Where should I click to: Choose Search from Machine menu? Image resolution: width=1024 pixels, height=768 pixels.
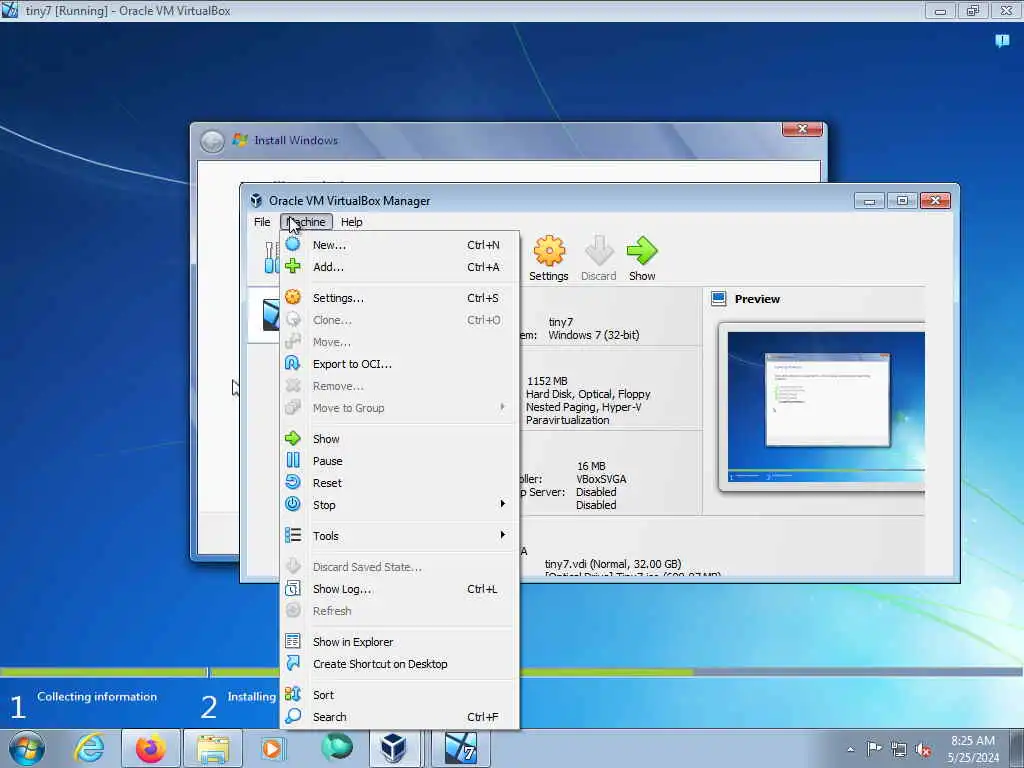[x=400, y=717]
